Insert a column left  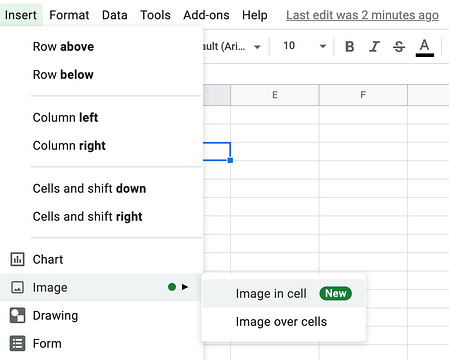tap(101, 117)
